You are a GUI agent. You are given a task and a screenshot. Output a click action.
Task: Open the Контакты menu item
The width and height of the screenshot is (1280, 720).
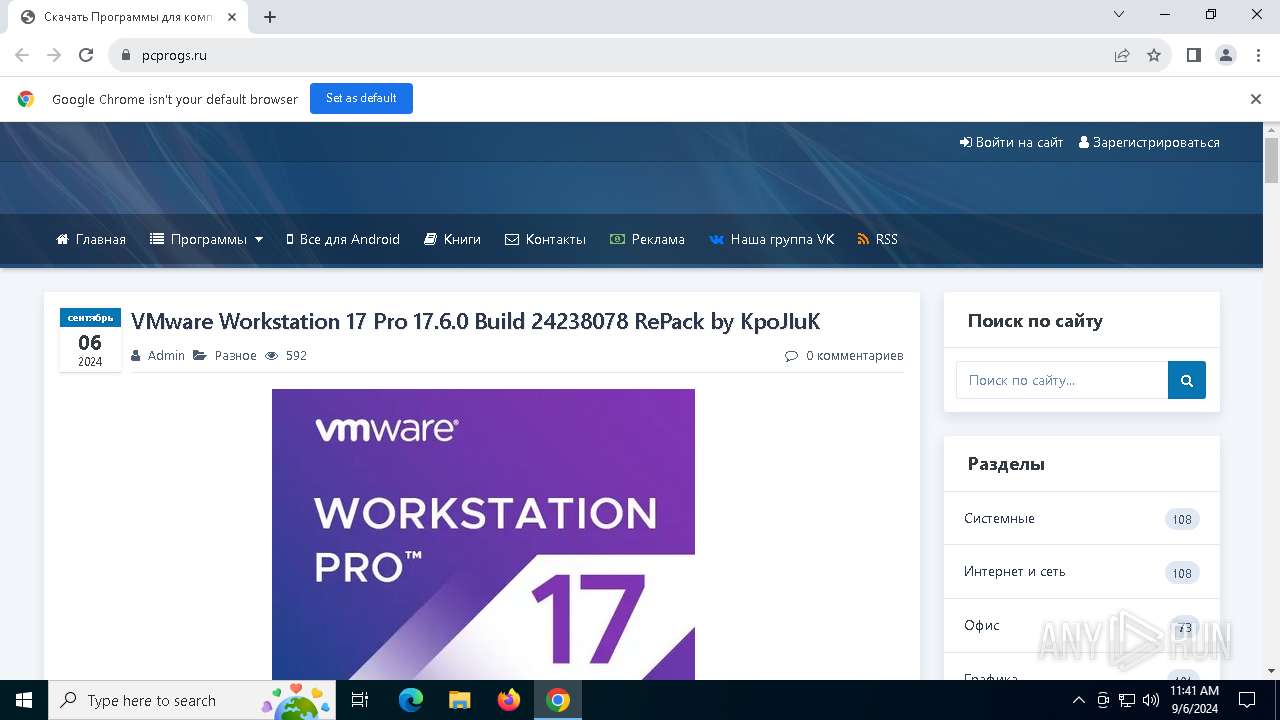545,239
